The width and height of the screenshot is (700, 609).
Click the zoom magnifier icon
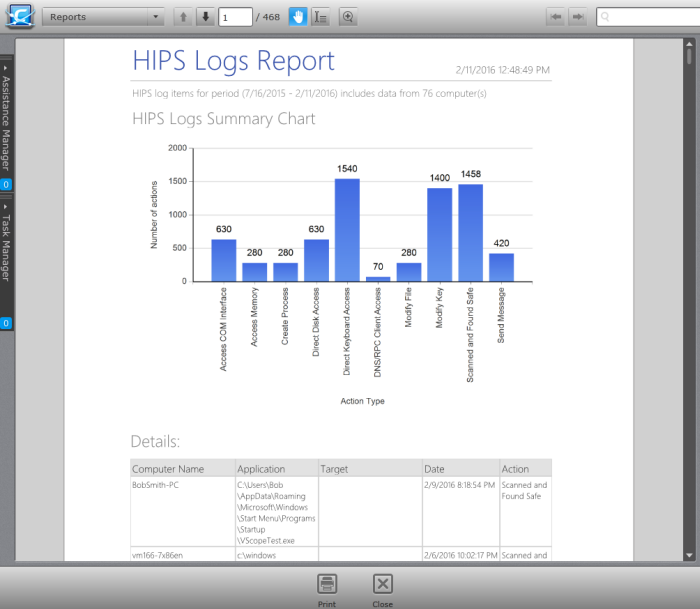[x=348, y=17]
